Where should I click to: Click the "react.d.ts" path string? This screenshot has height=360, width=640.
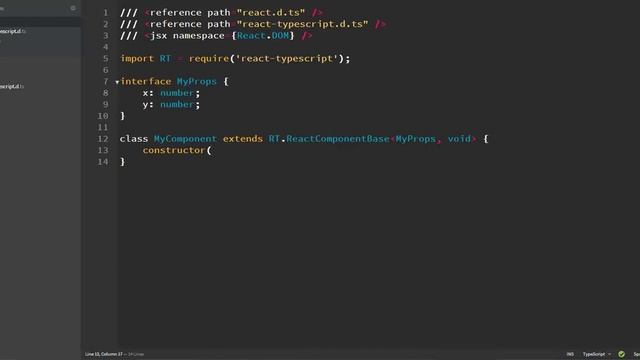coord(271,13)
